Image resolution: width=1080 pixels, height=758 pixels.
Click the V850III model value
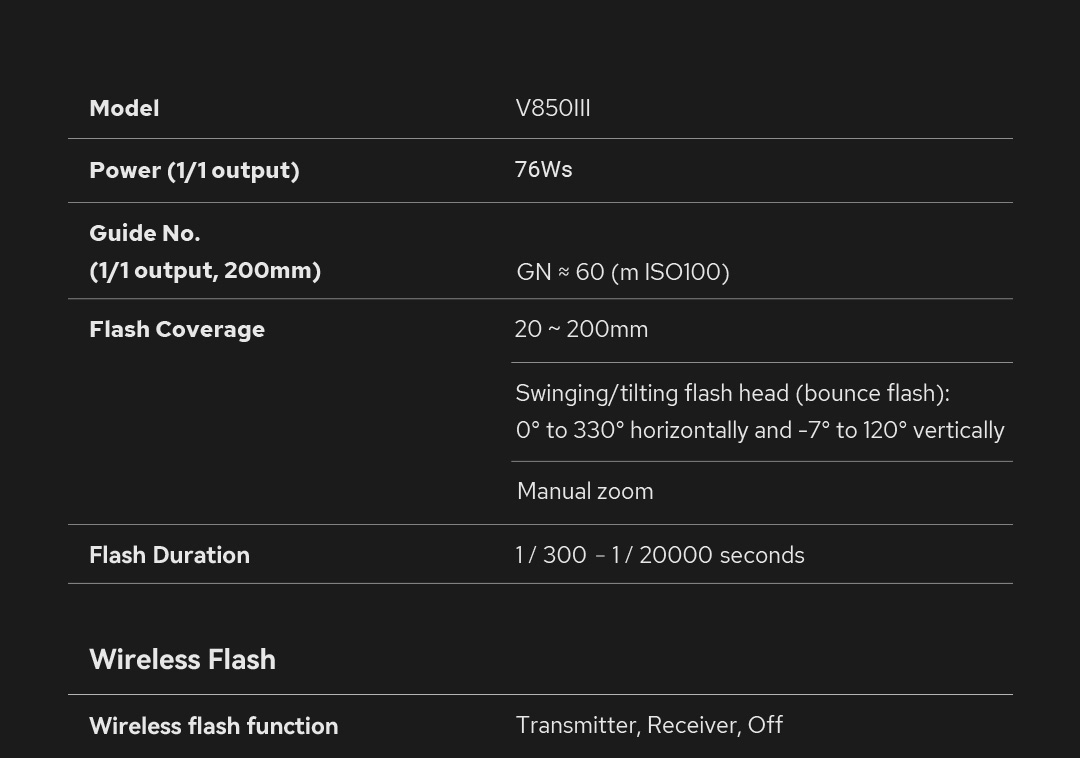pyautogui.click(x=553, y=108)
